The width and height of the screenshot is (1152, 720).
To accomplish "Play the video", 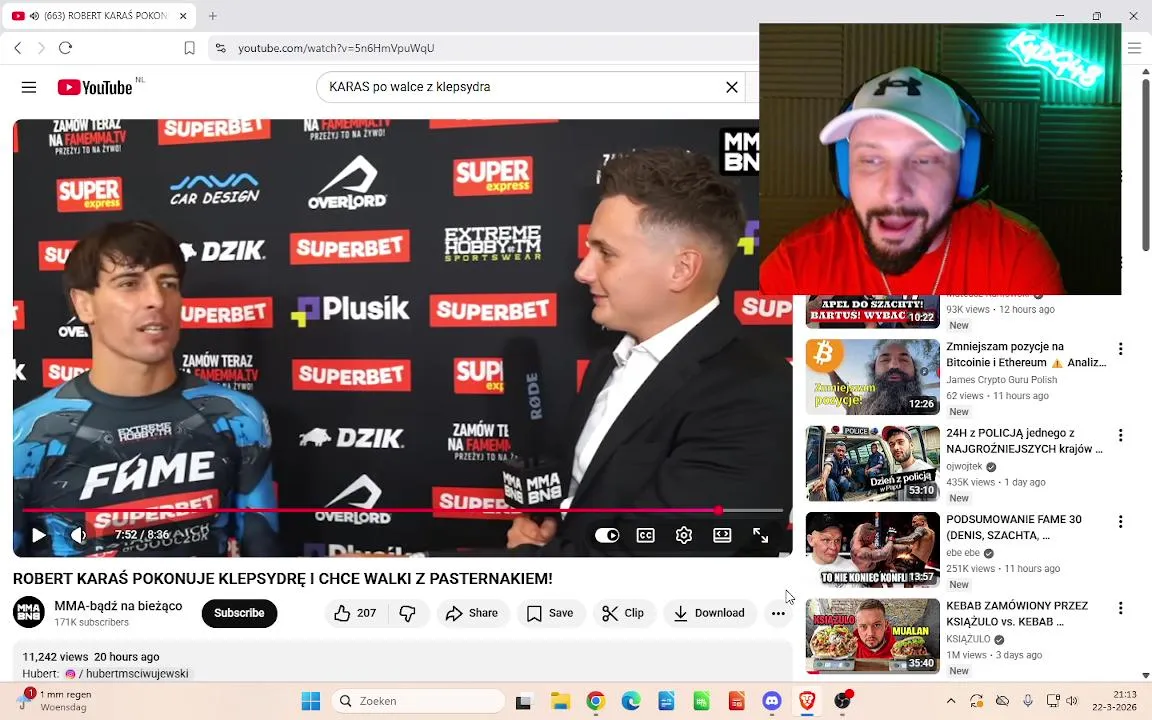I will [x=38, y=535].
